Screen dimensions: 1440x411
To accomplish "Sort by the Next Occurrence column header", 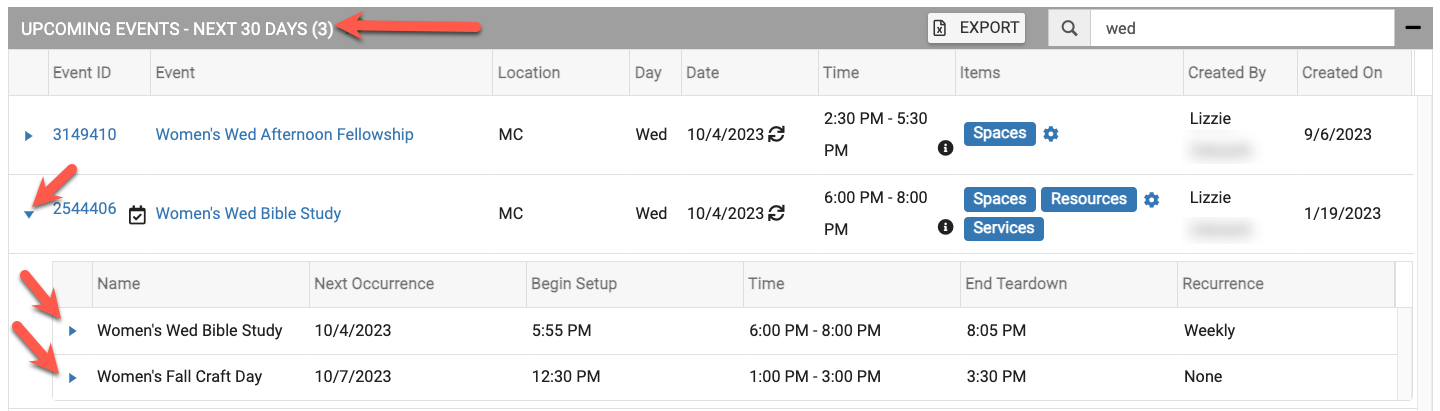I will [x=374, y=283].
